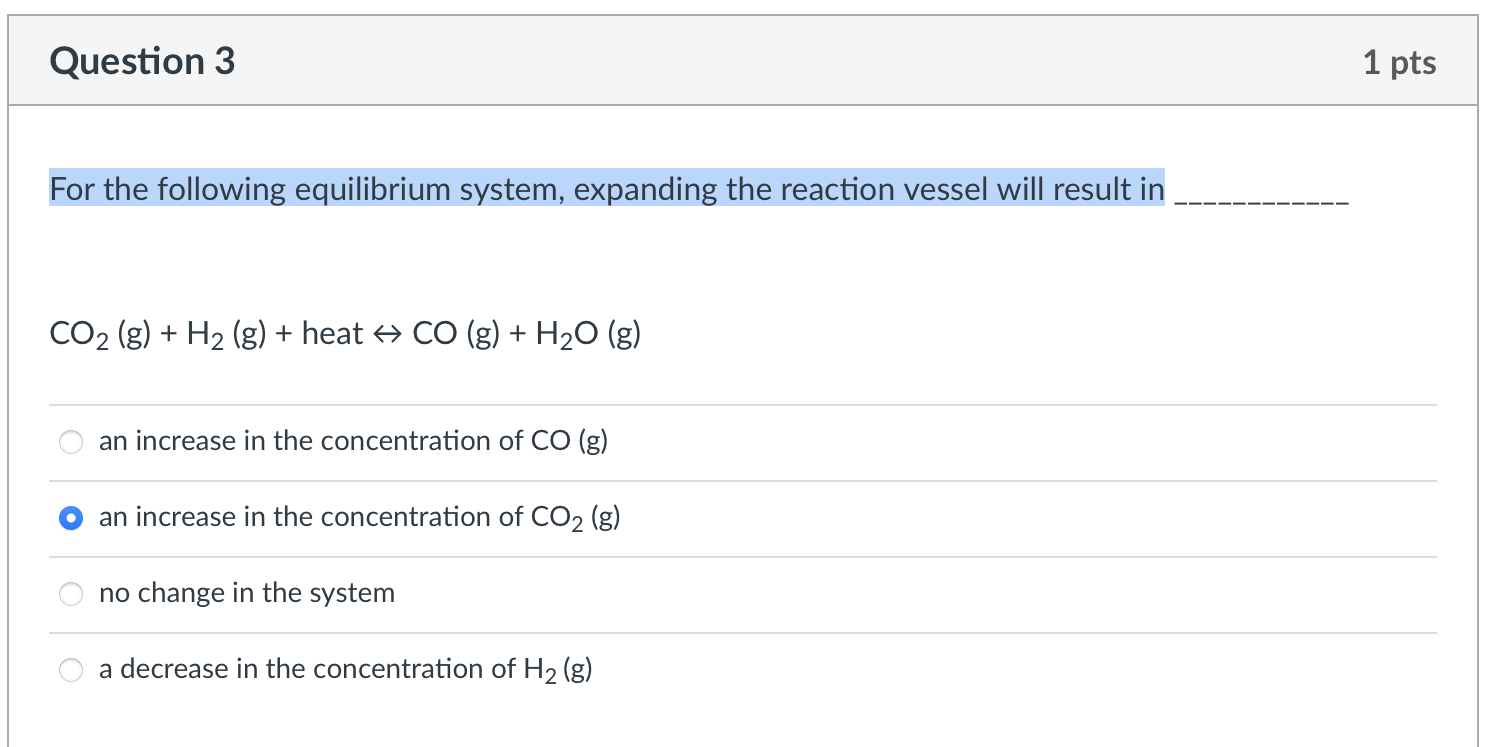
Task: Click the "Question 3" heading
Action: pos(143,62)
